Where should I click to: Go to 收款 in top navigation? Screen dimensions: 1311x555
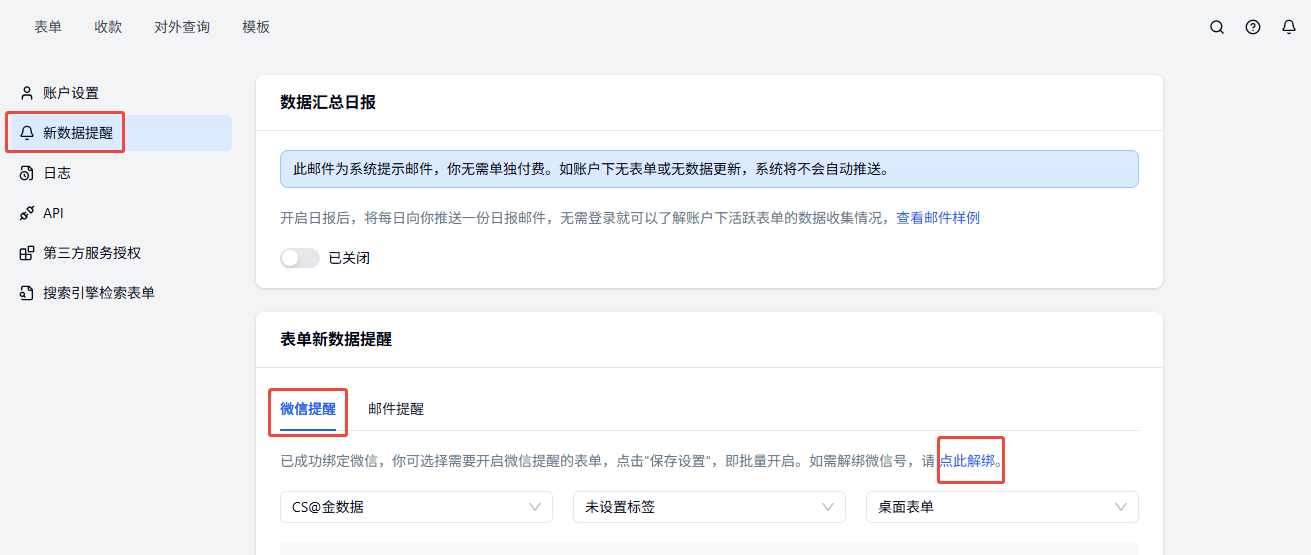tap(108, 27)
